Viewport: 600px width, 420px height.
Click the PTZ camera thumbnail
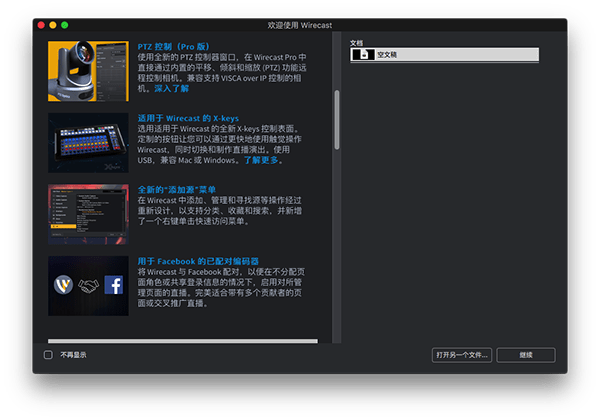tap(88, 71)
